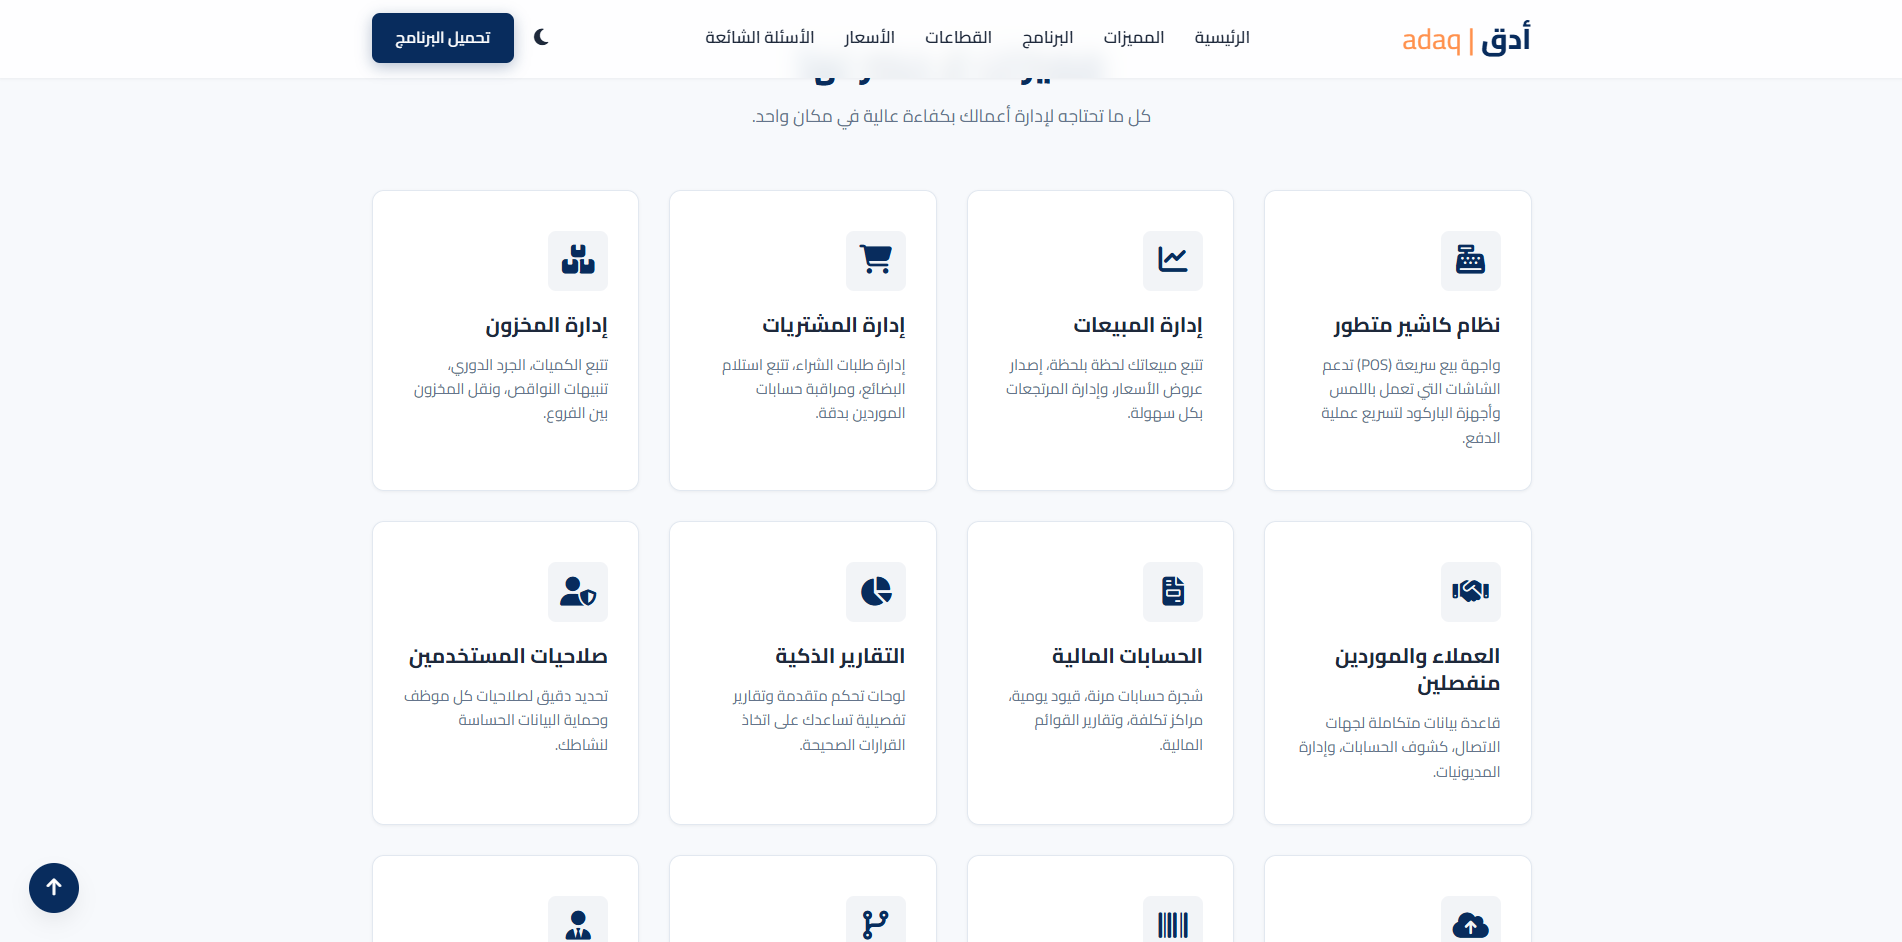Open the الأسعار nav link

point(869,38)
